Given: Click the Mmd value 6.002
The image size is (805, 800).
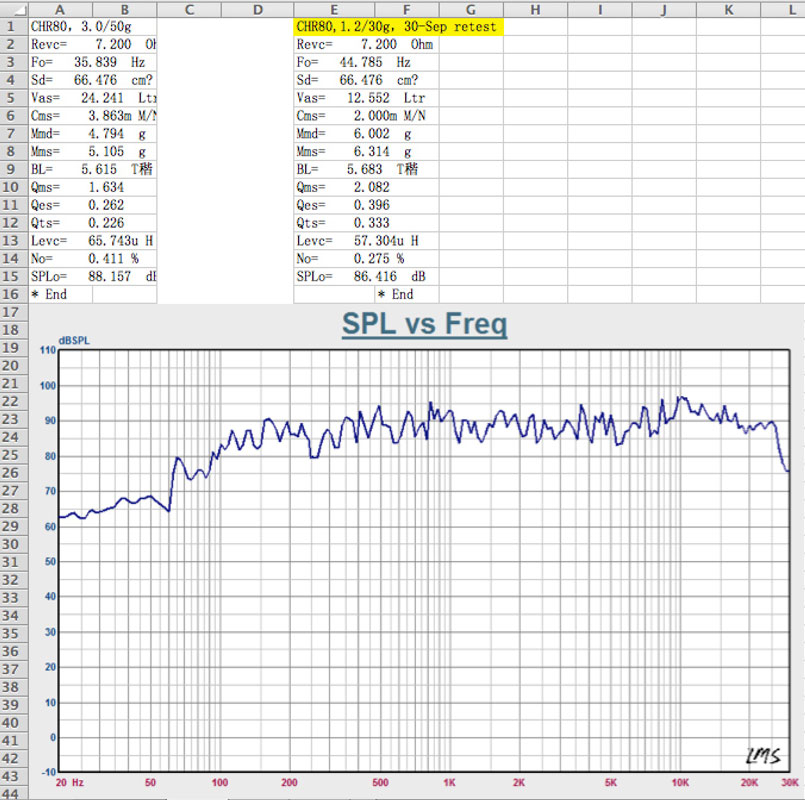Looking at the screenshot, I should coord(372,134).
